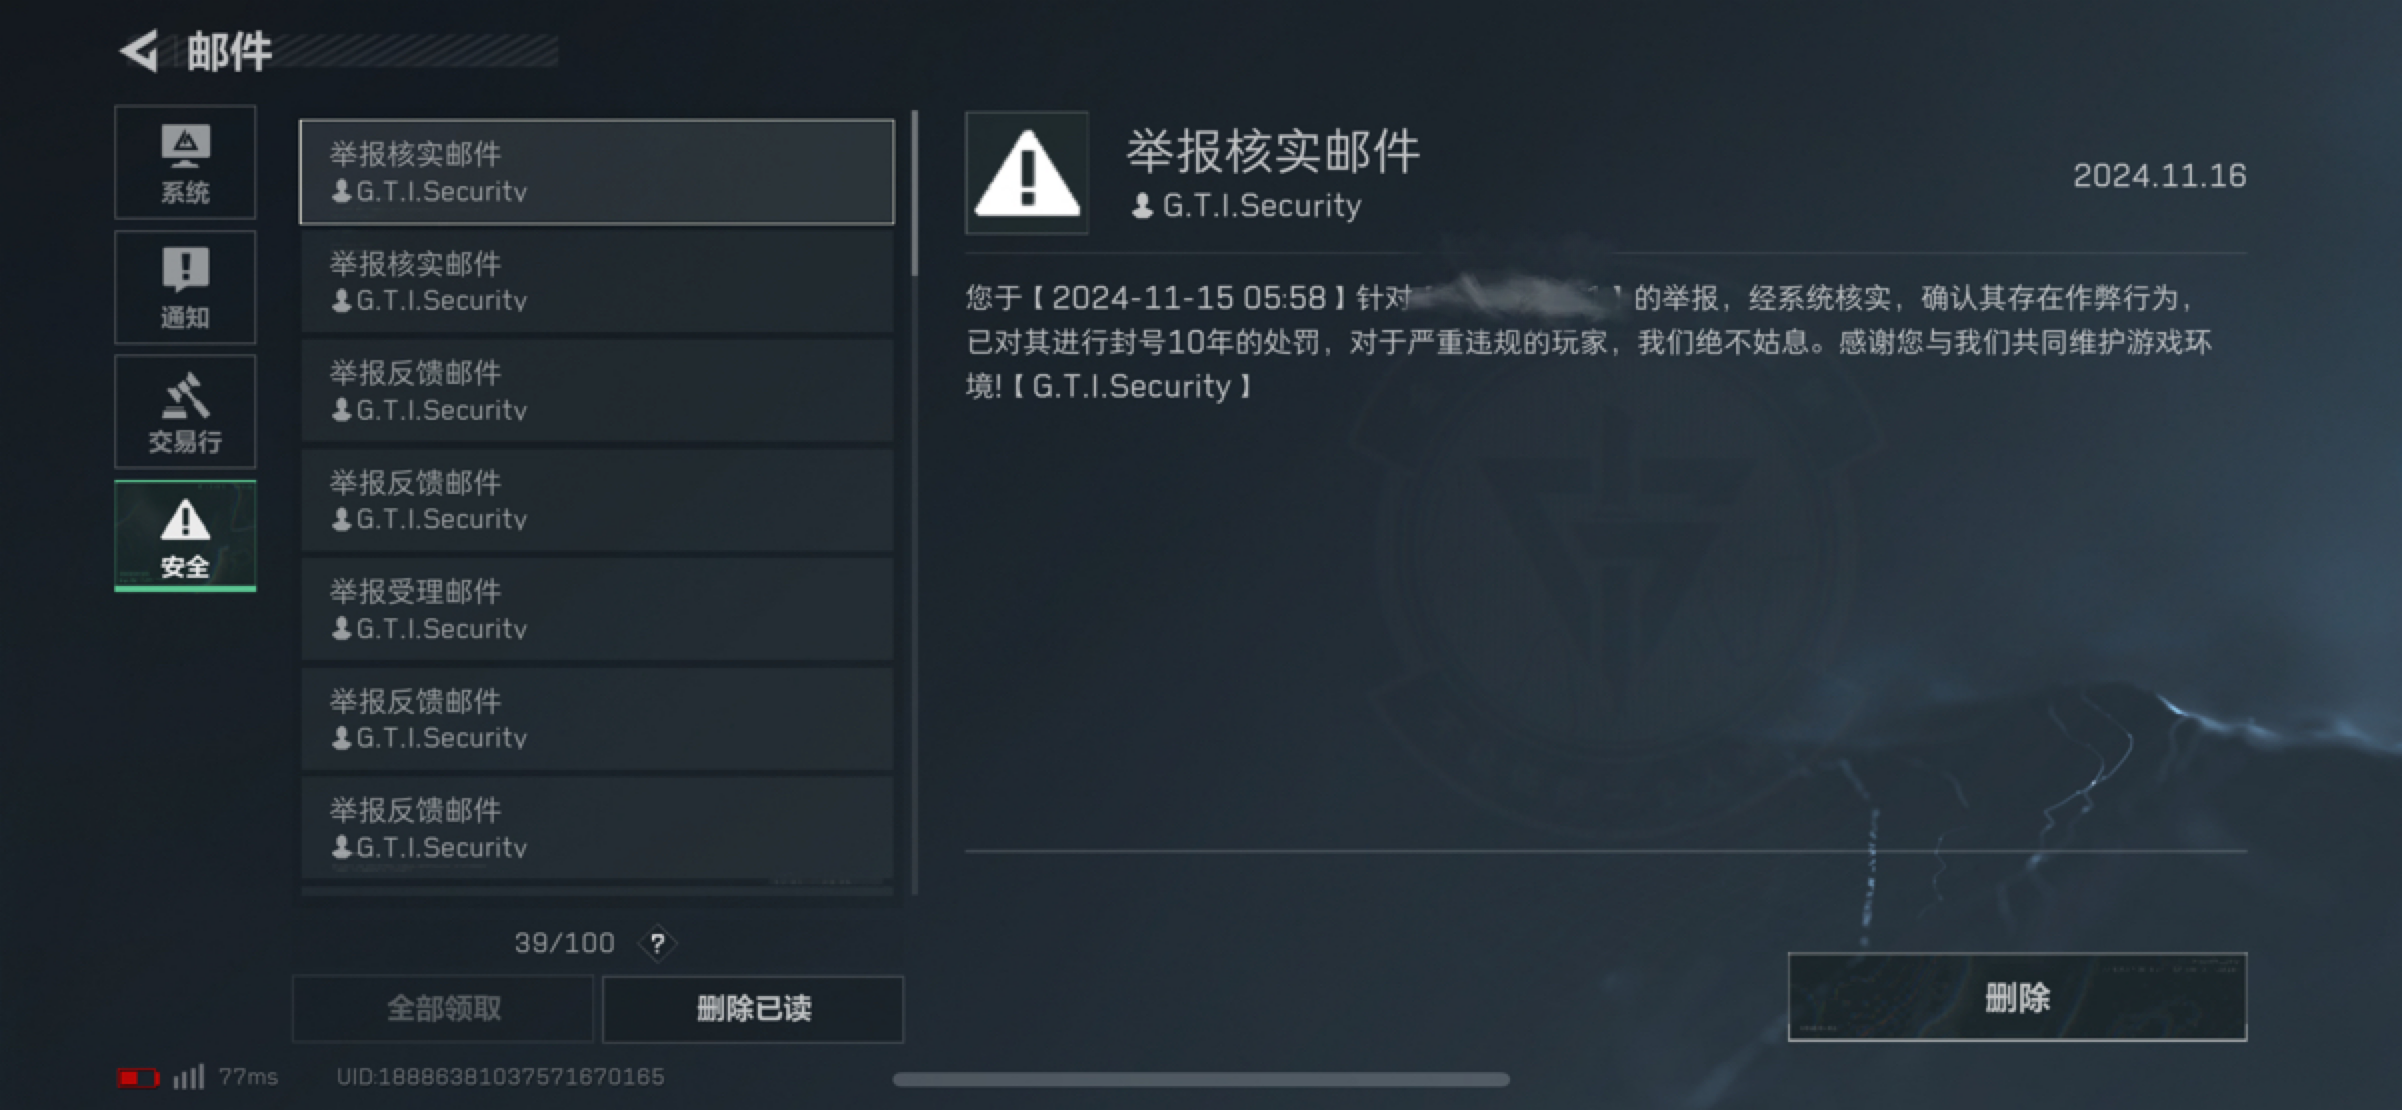Go back using the arrow beside 邮件
The width and height of the screenshot is (2402, 1110).
click(139, 52)
